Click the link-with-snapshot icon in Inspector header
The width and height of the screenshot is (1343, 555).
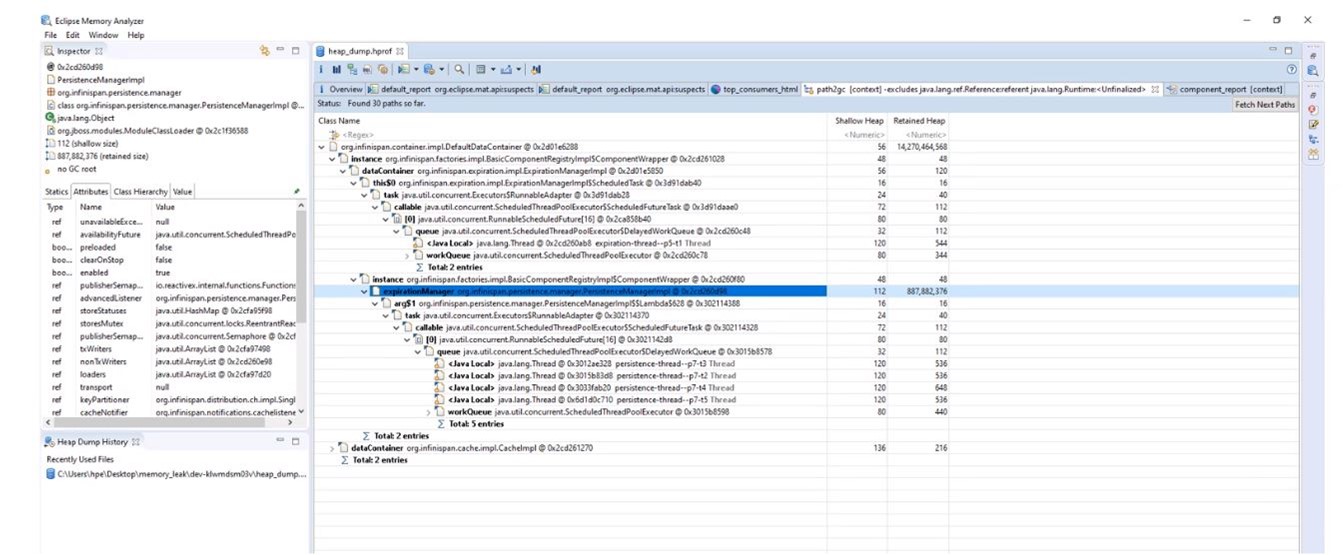(265, 50)
